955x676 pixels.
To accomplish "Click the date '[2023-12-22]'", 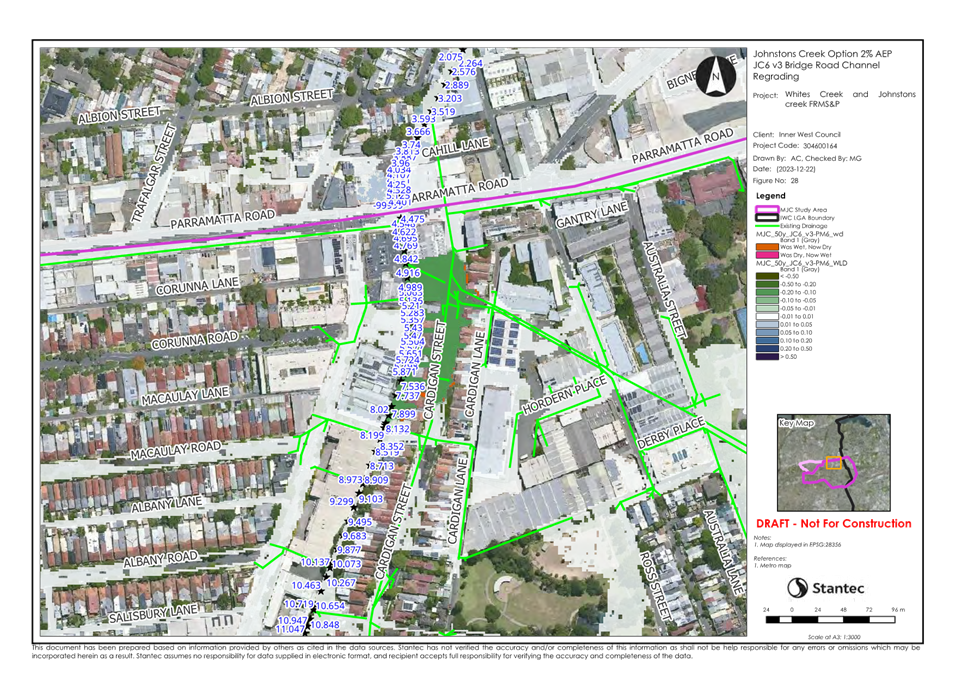I will (x=795, y=169).
